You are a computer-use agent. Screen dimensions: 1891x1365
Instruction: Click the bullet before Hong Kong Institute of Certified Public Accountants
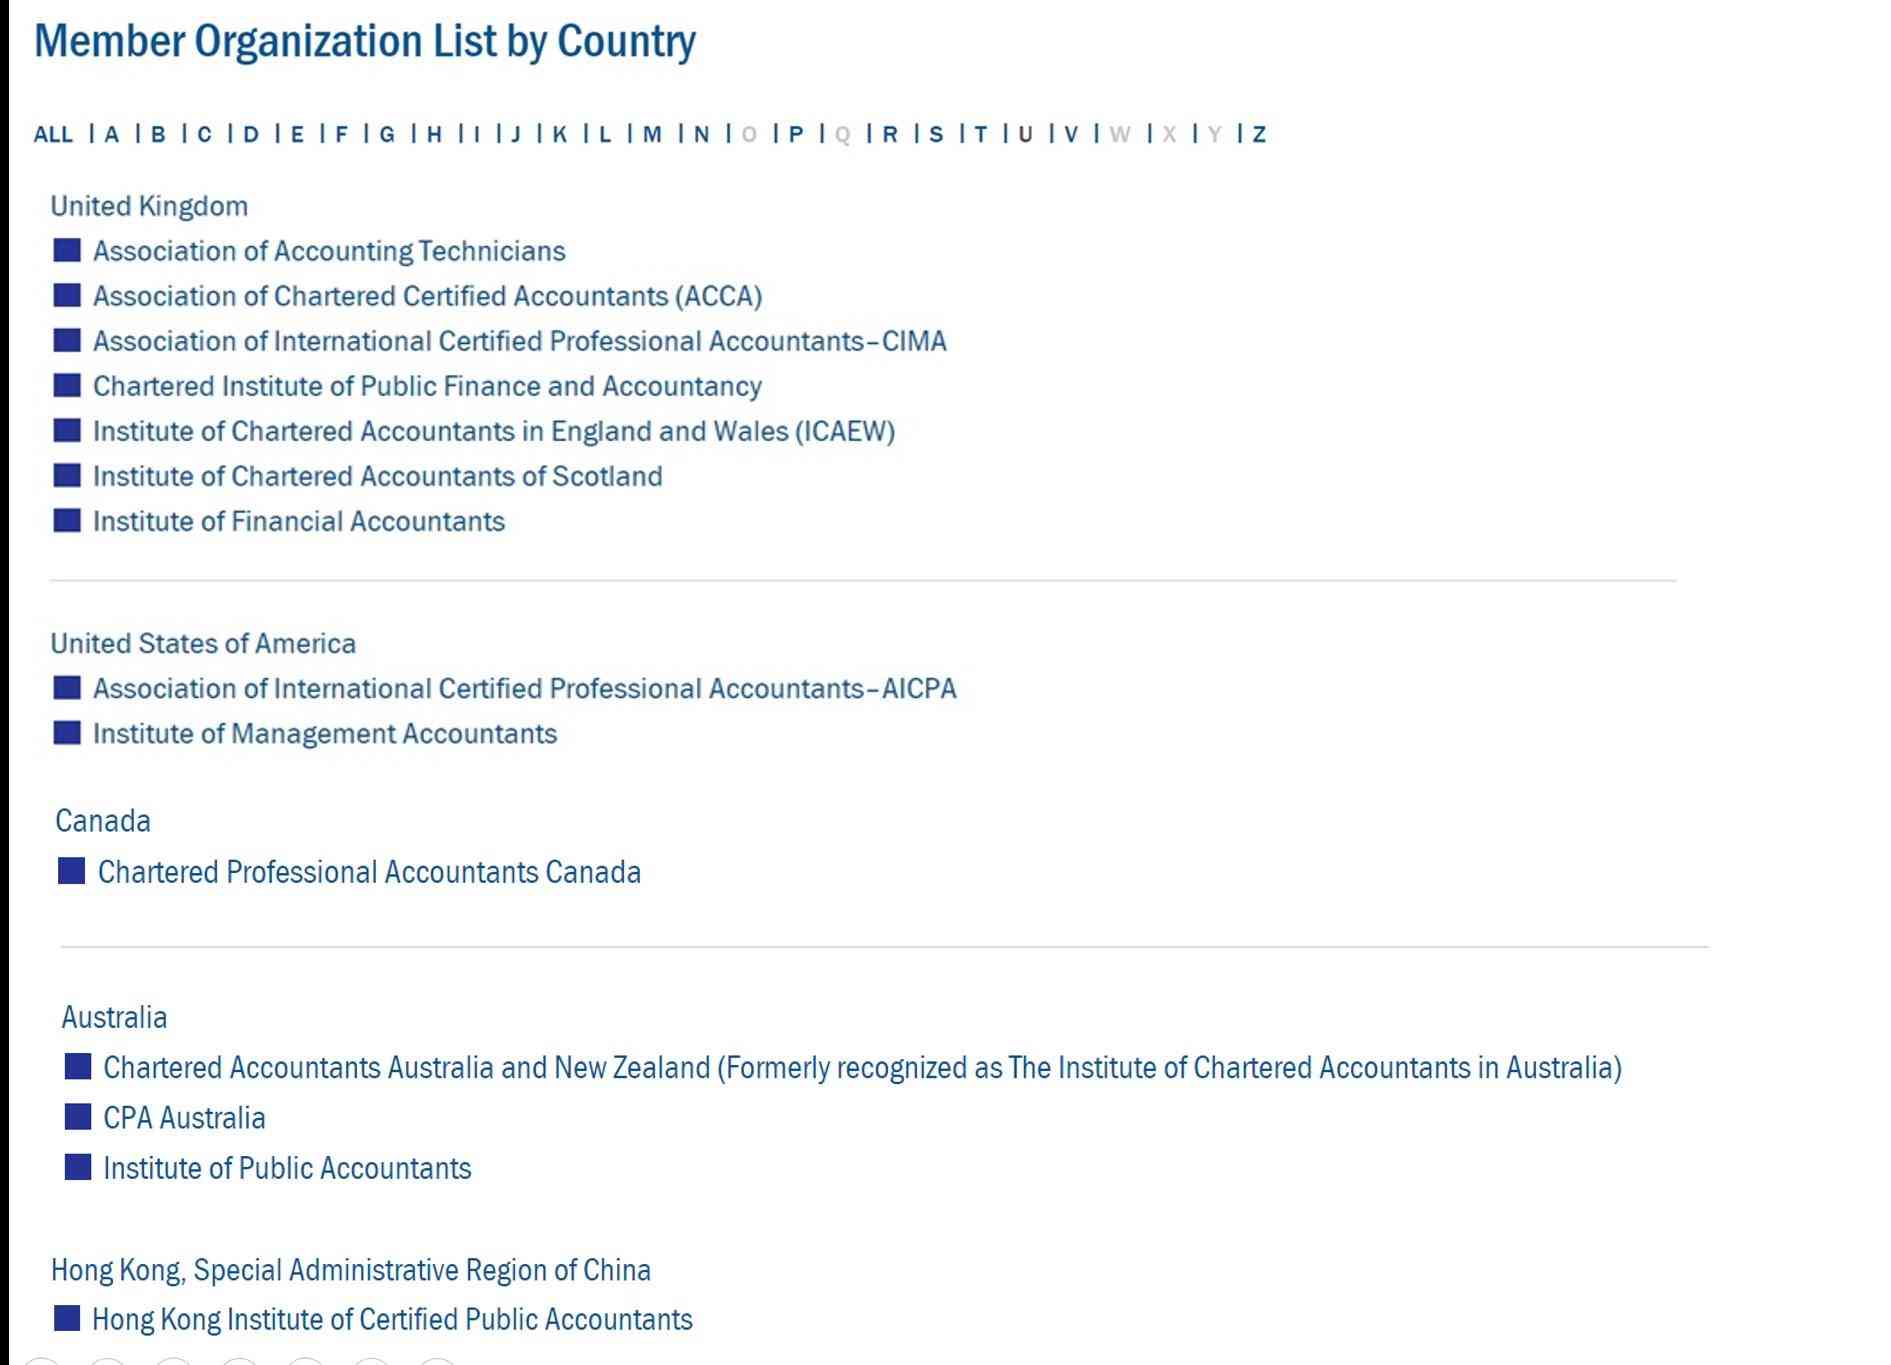(x=67, y=1318)
